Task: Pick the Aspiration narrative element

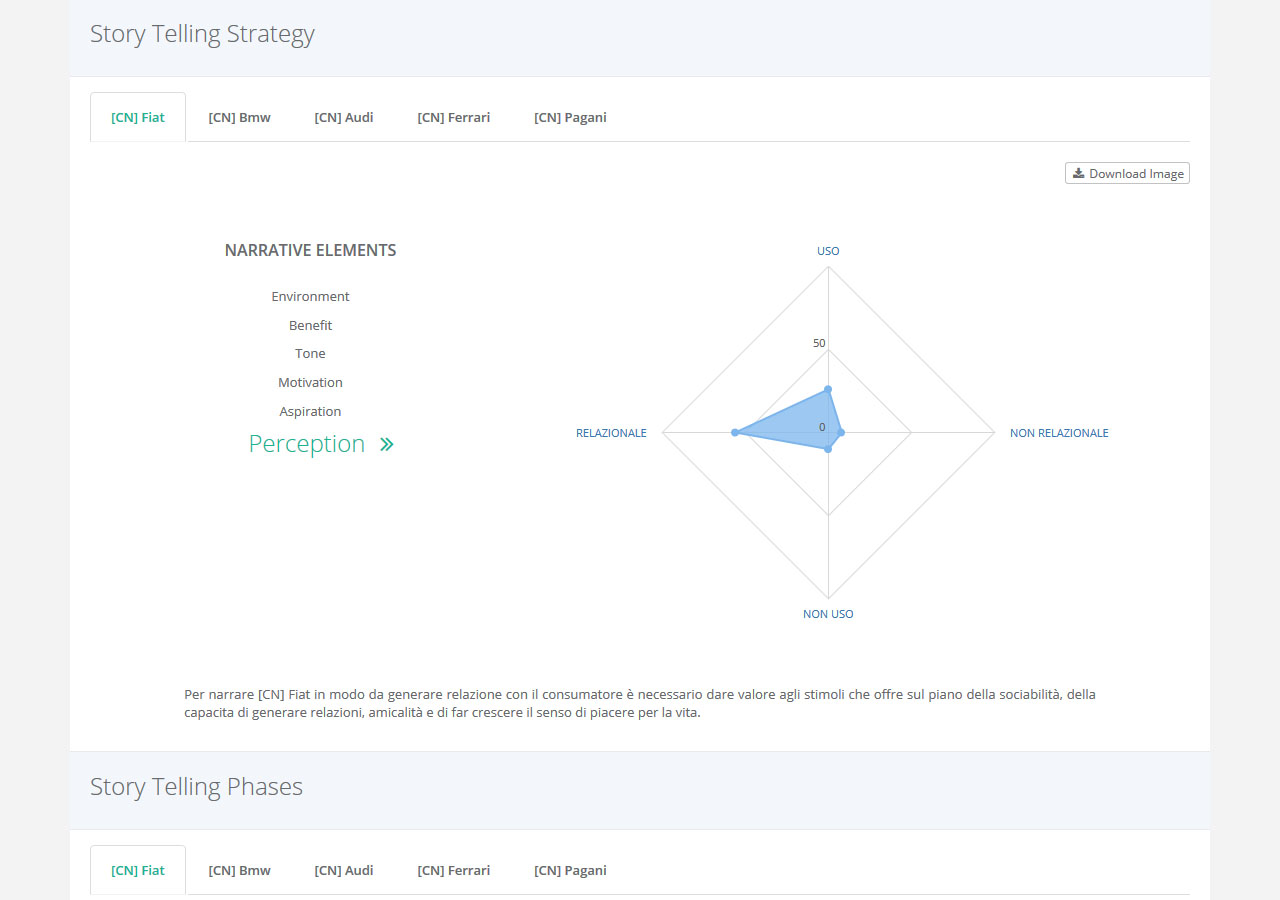Action: [310, 411]
